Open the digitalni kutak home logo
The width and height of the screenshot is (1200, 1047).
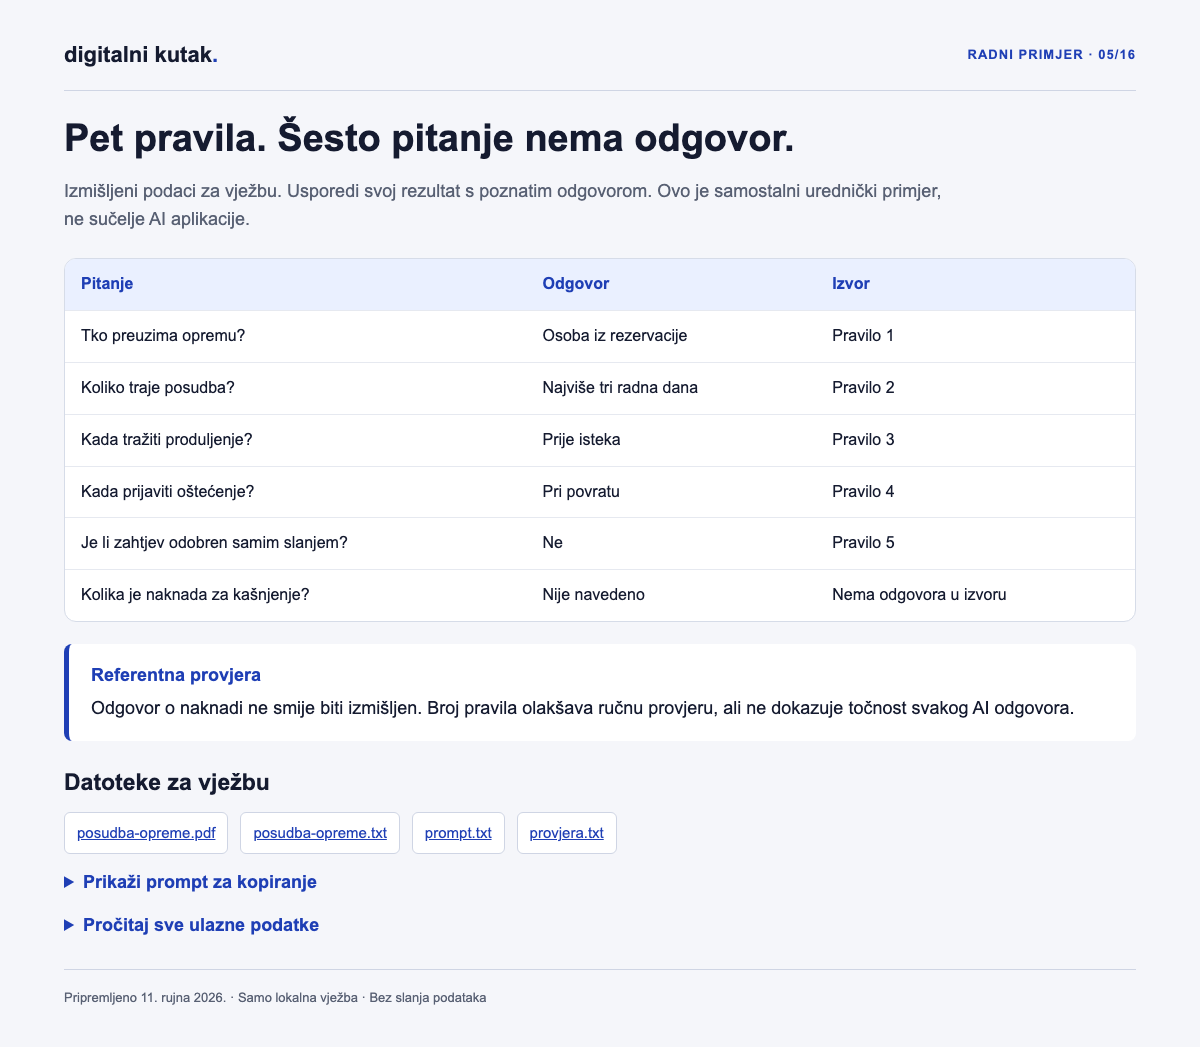point(141,55)
